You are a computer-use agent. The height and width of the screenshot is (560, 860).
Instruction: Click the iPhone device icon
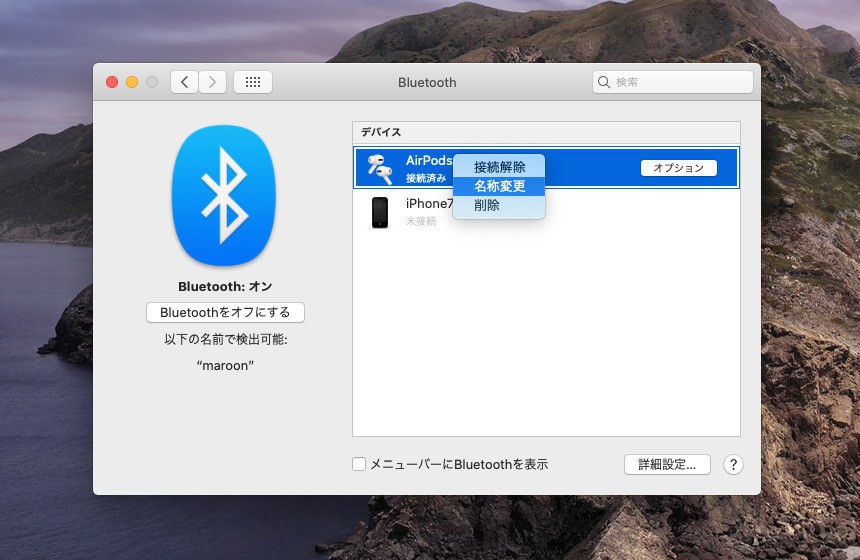click(x=380, y=212)
